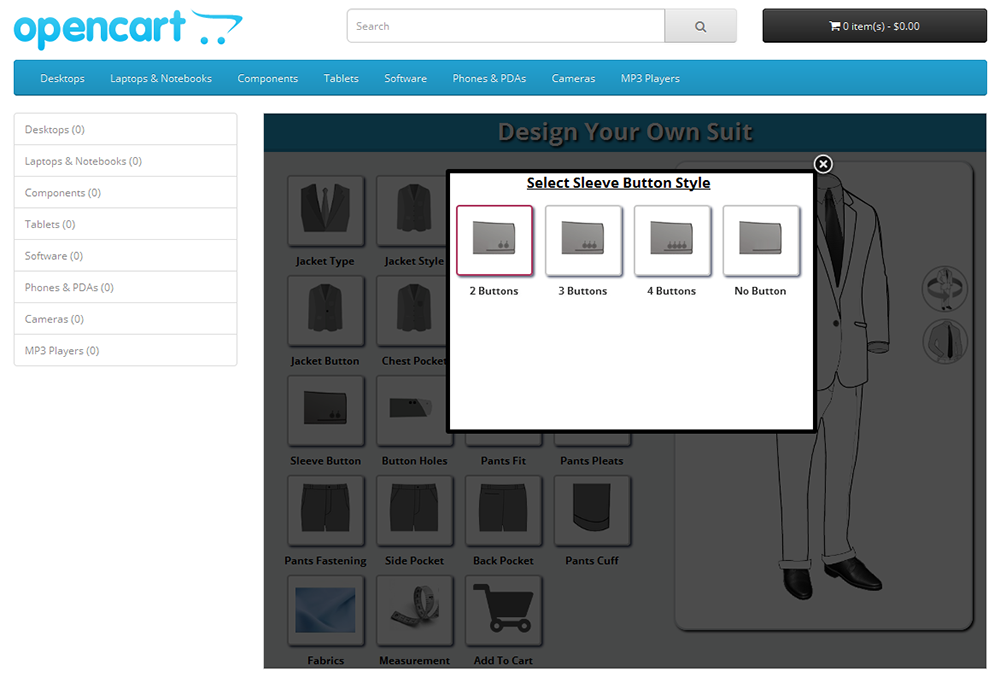Click the Select Sleeve Button Style title

[x=618, y=183]
